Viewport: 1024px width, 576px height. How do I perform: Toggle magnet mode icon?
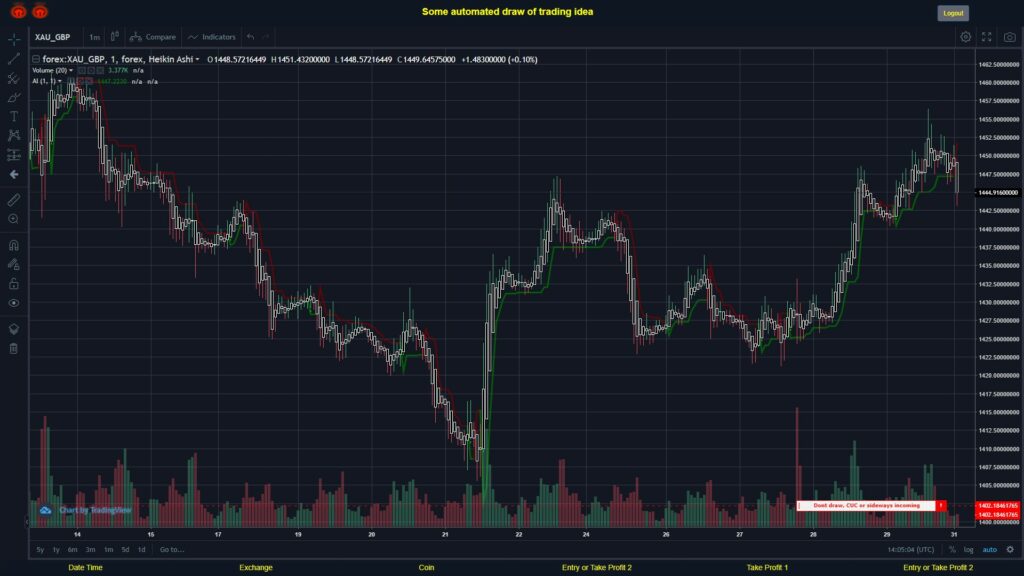tap(14, 246)
